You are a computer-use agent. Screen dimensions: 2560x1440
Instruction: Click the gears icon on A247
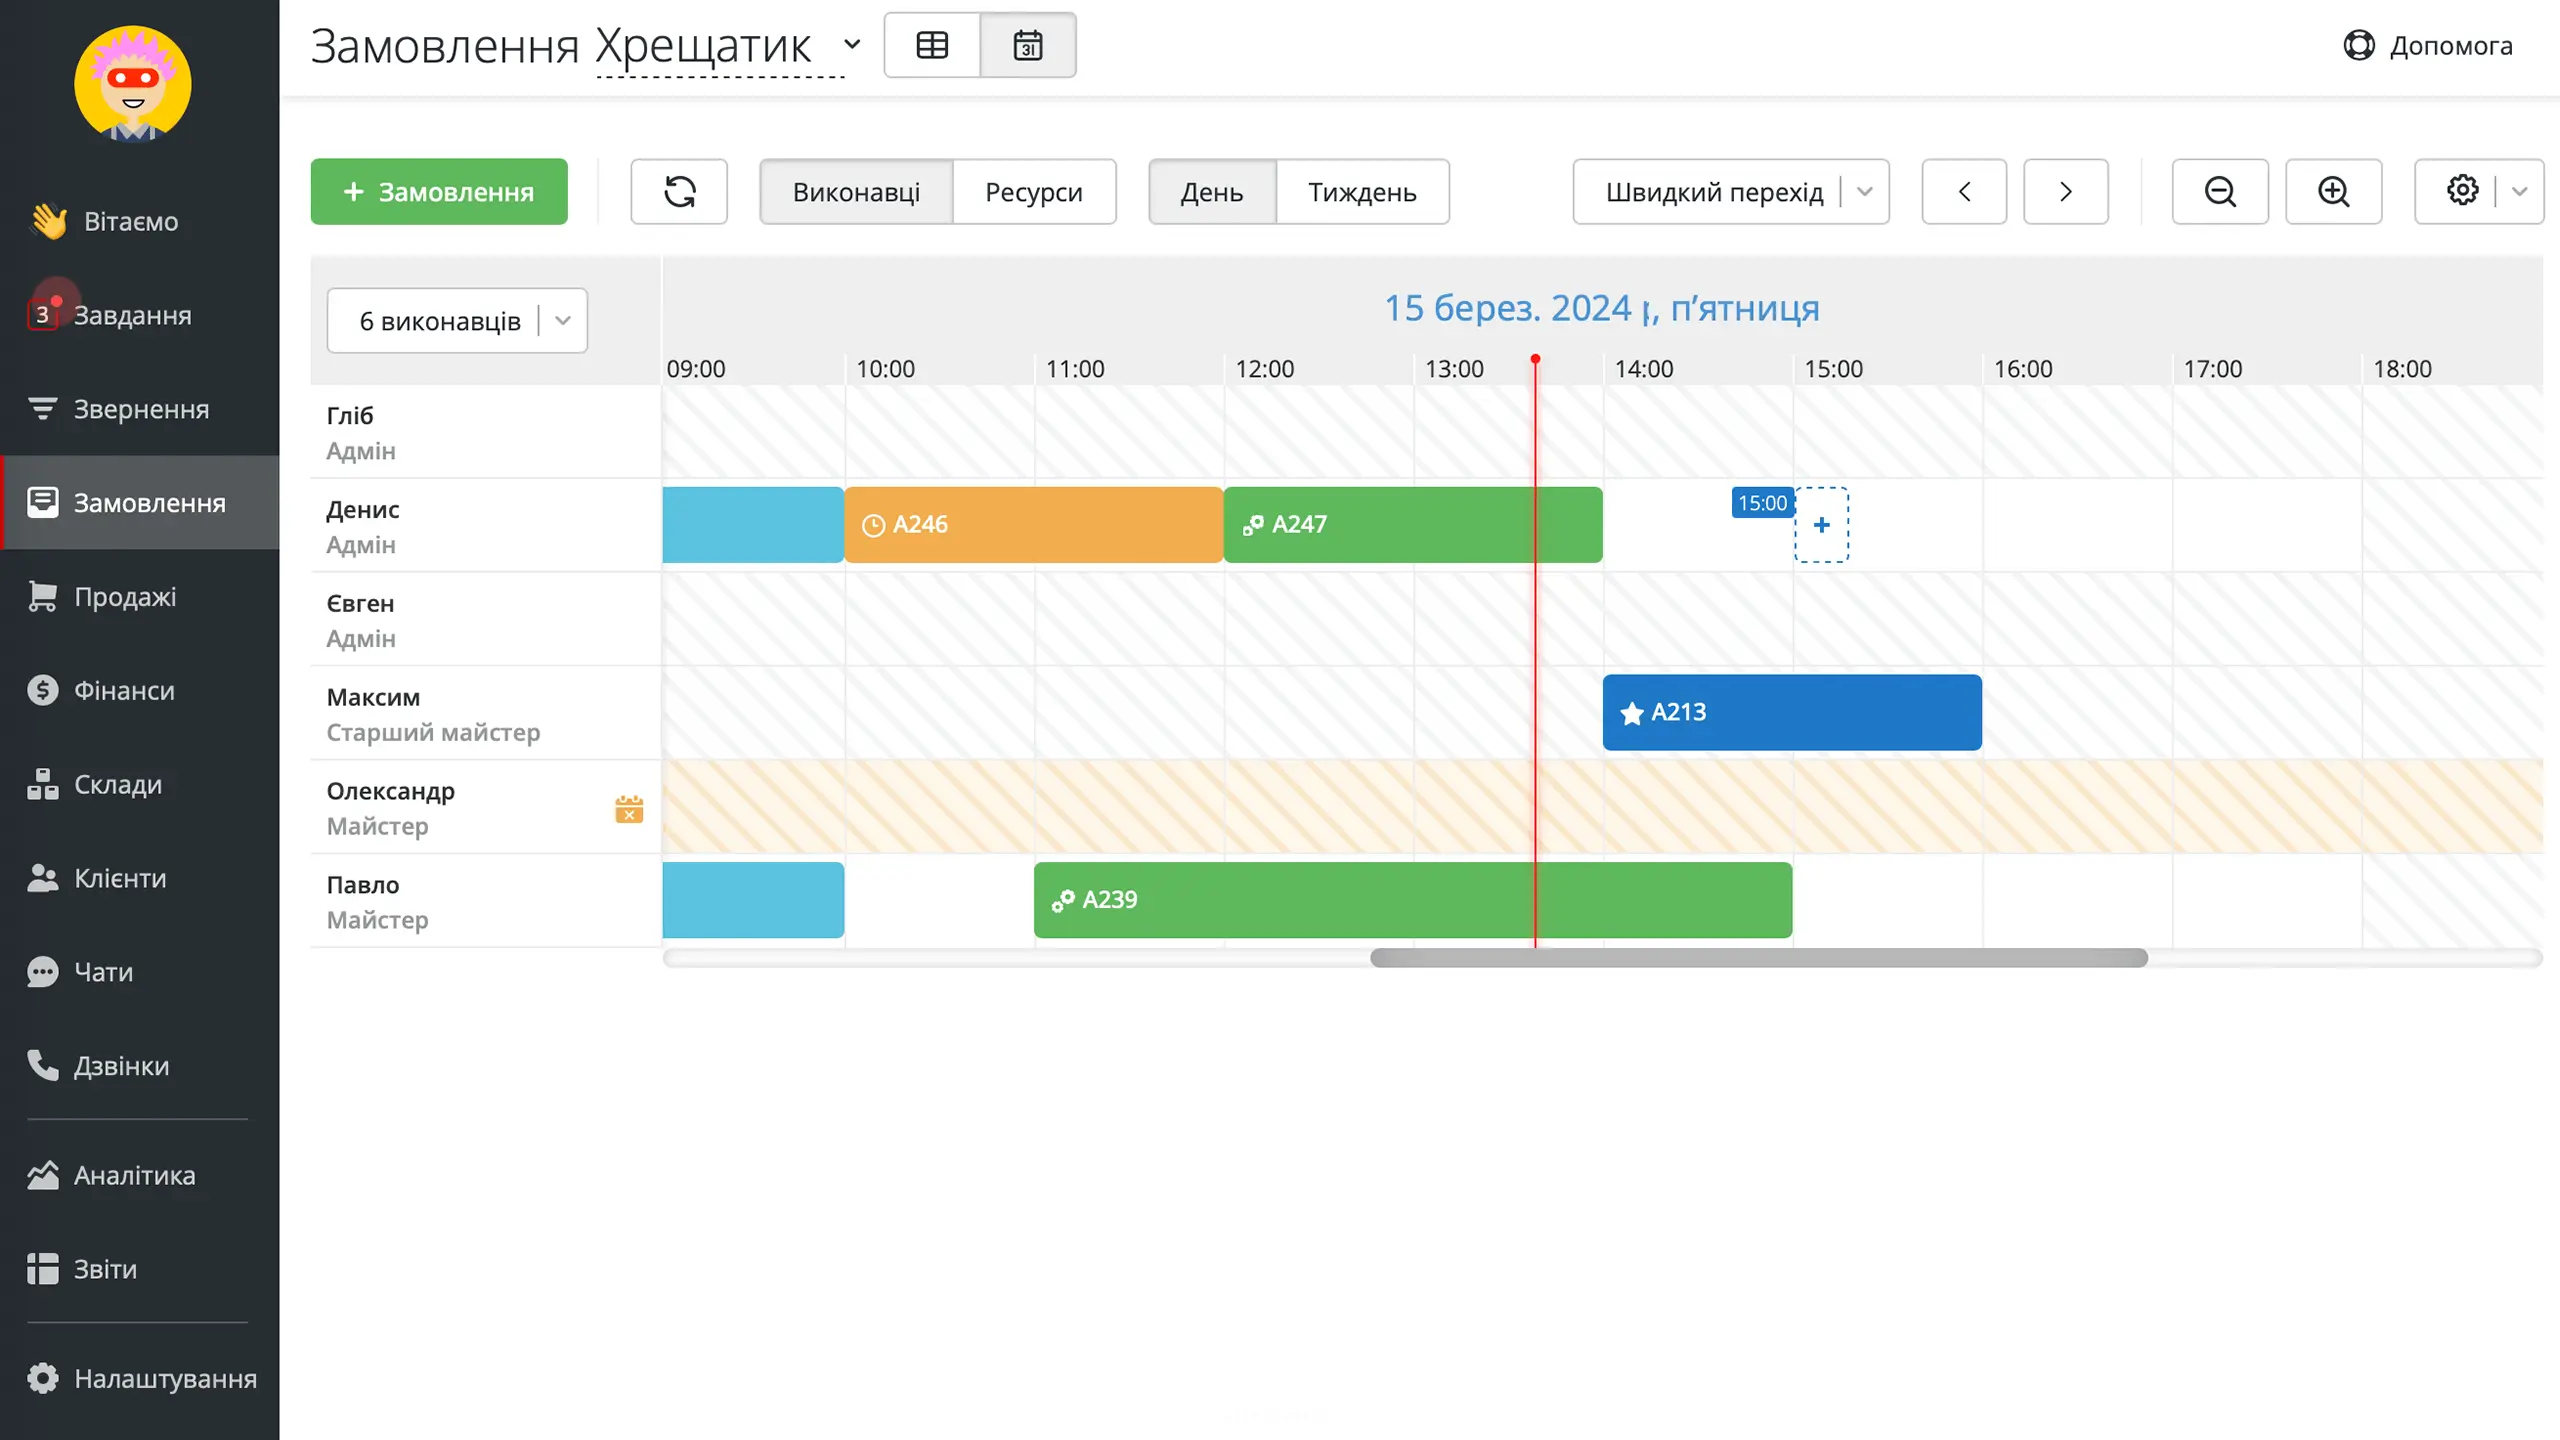[1253, 525]
